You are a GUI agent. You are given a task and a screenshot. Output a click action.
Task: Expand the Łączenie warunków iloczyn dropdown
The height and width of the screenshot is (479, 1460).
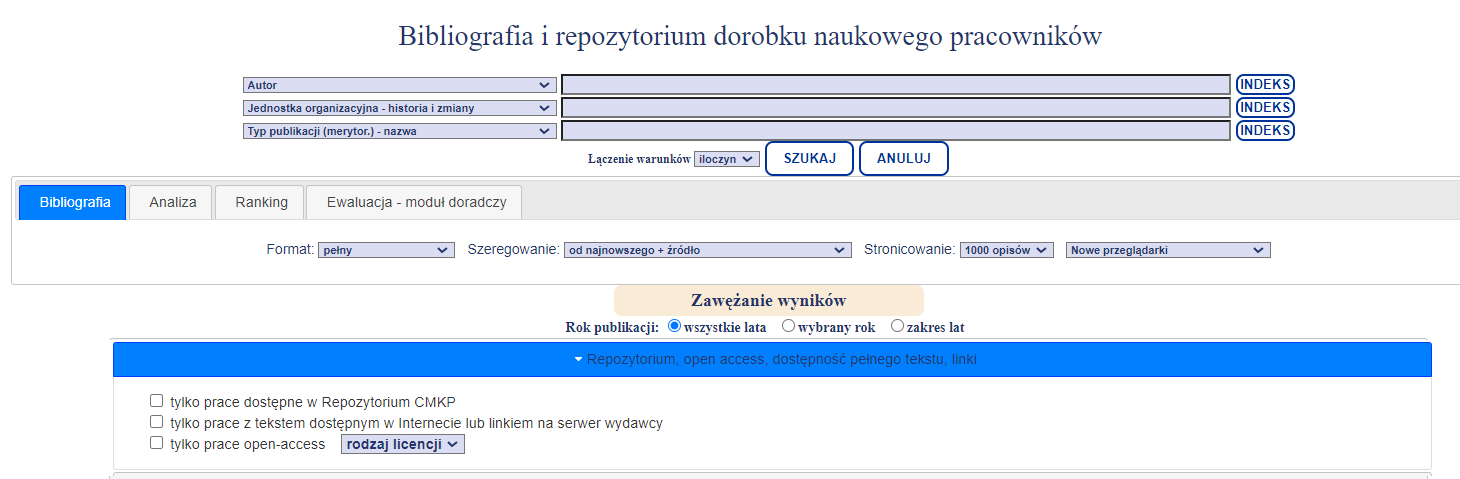coord(728,159)
